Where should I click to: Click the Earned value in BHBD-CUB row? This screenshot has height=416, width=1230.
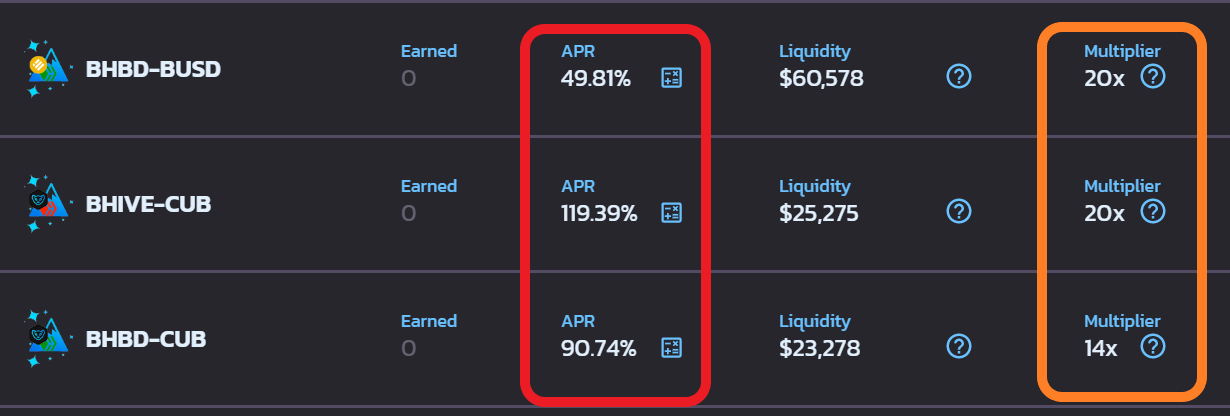(408, 348)
